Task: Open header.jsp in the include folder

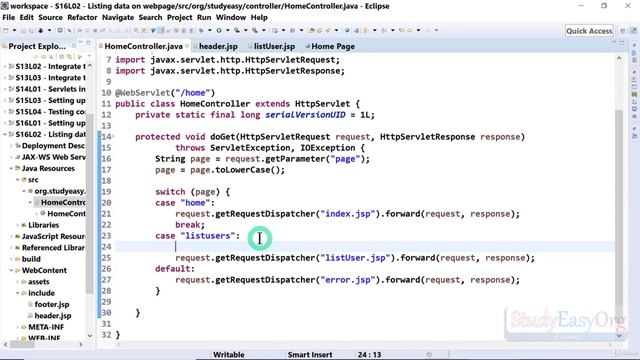Action: (x=53, y=316)
